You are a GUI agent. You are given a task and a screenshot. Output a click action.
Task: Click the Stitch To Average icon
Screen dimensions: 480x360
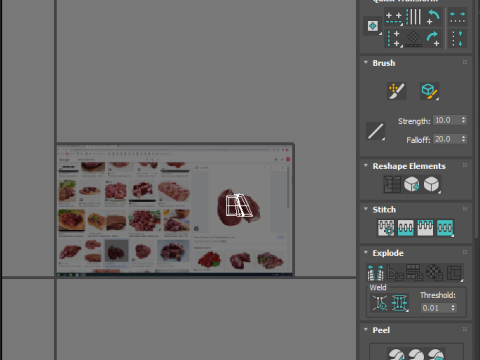(406, 228)
